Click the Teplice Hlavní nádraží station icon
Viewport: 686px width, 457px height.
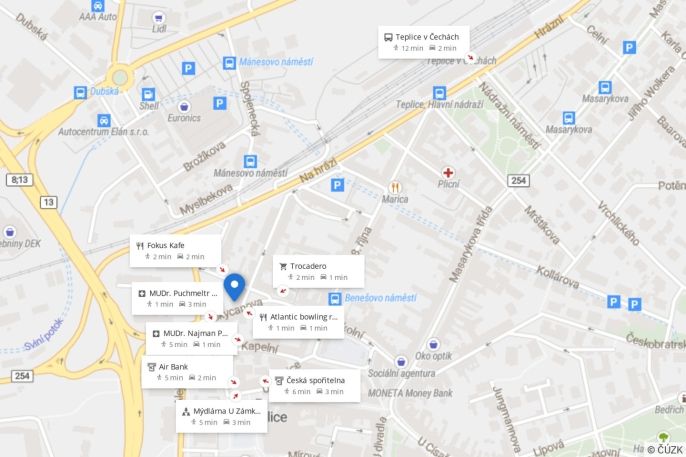[x=439, y=93]
